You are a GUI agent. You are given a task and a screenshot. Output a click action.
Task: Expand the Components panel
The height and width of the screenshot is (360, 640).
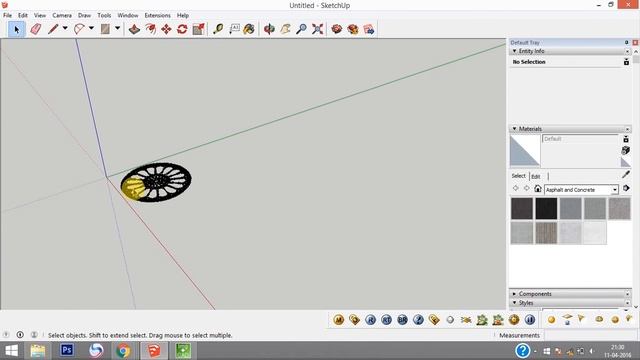tap(514, 294)
